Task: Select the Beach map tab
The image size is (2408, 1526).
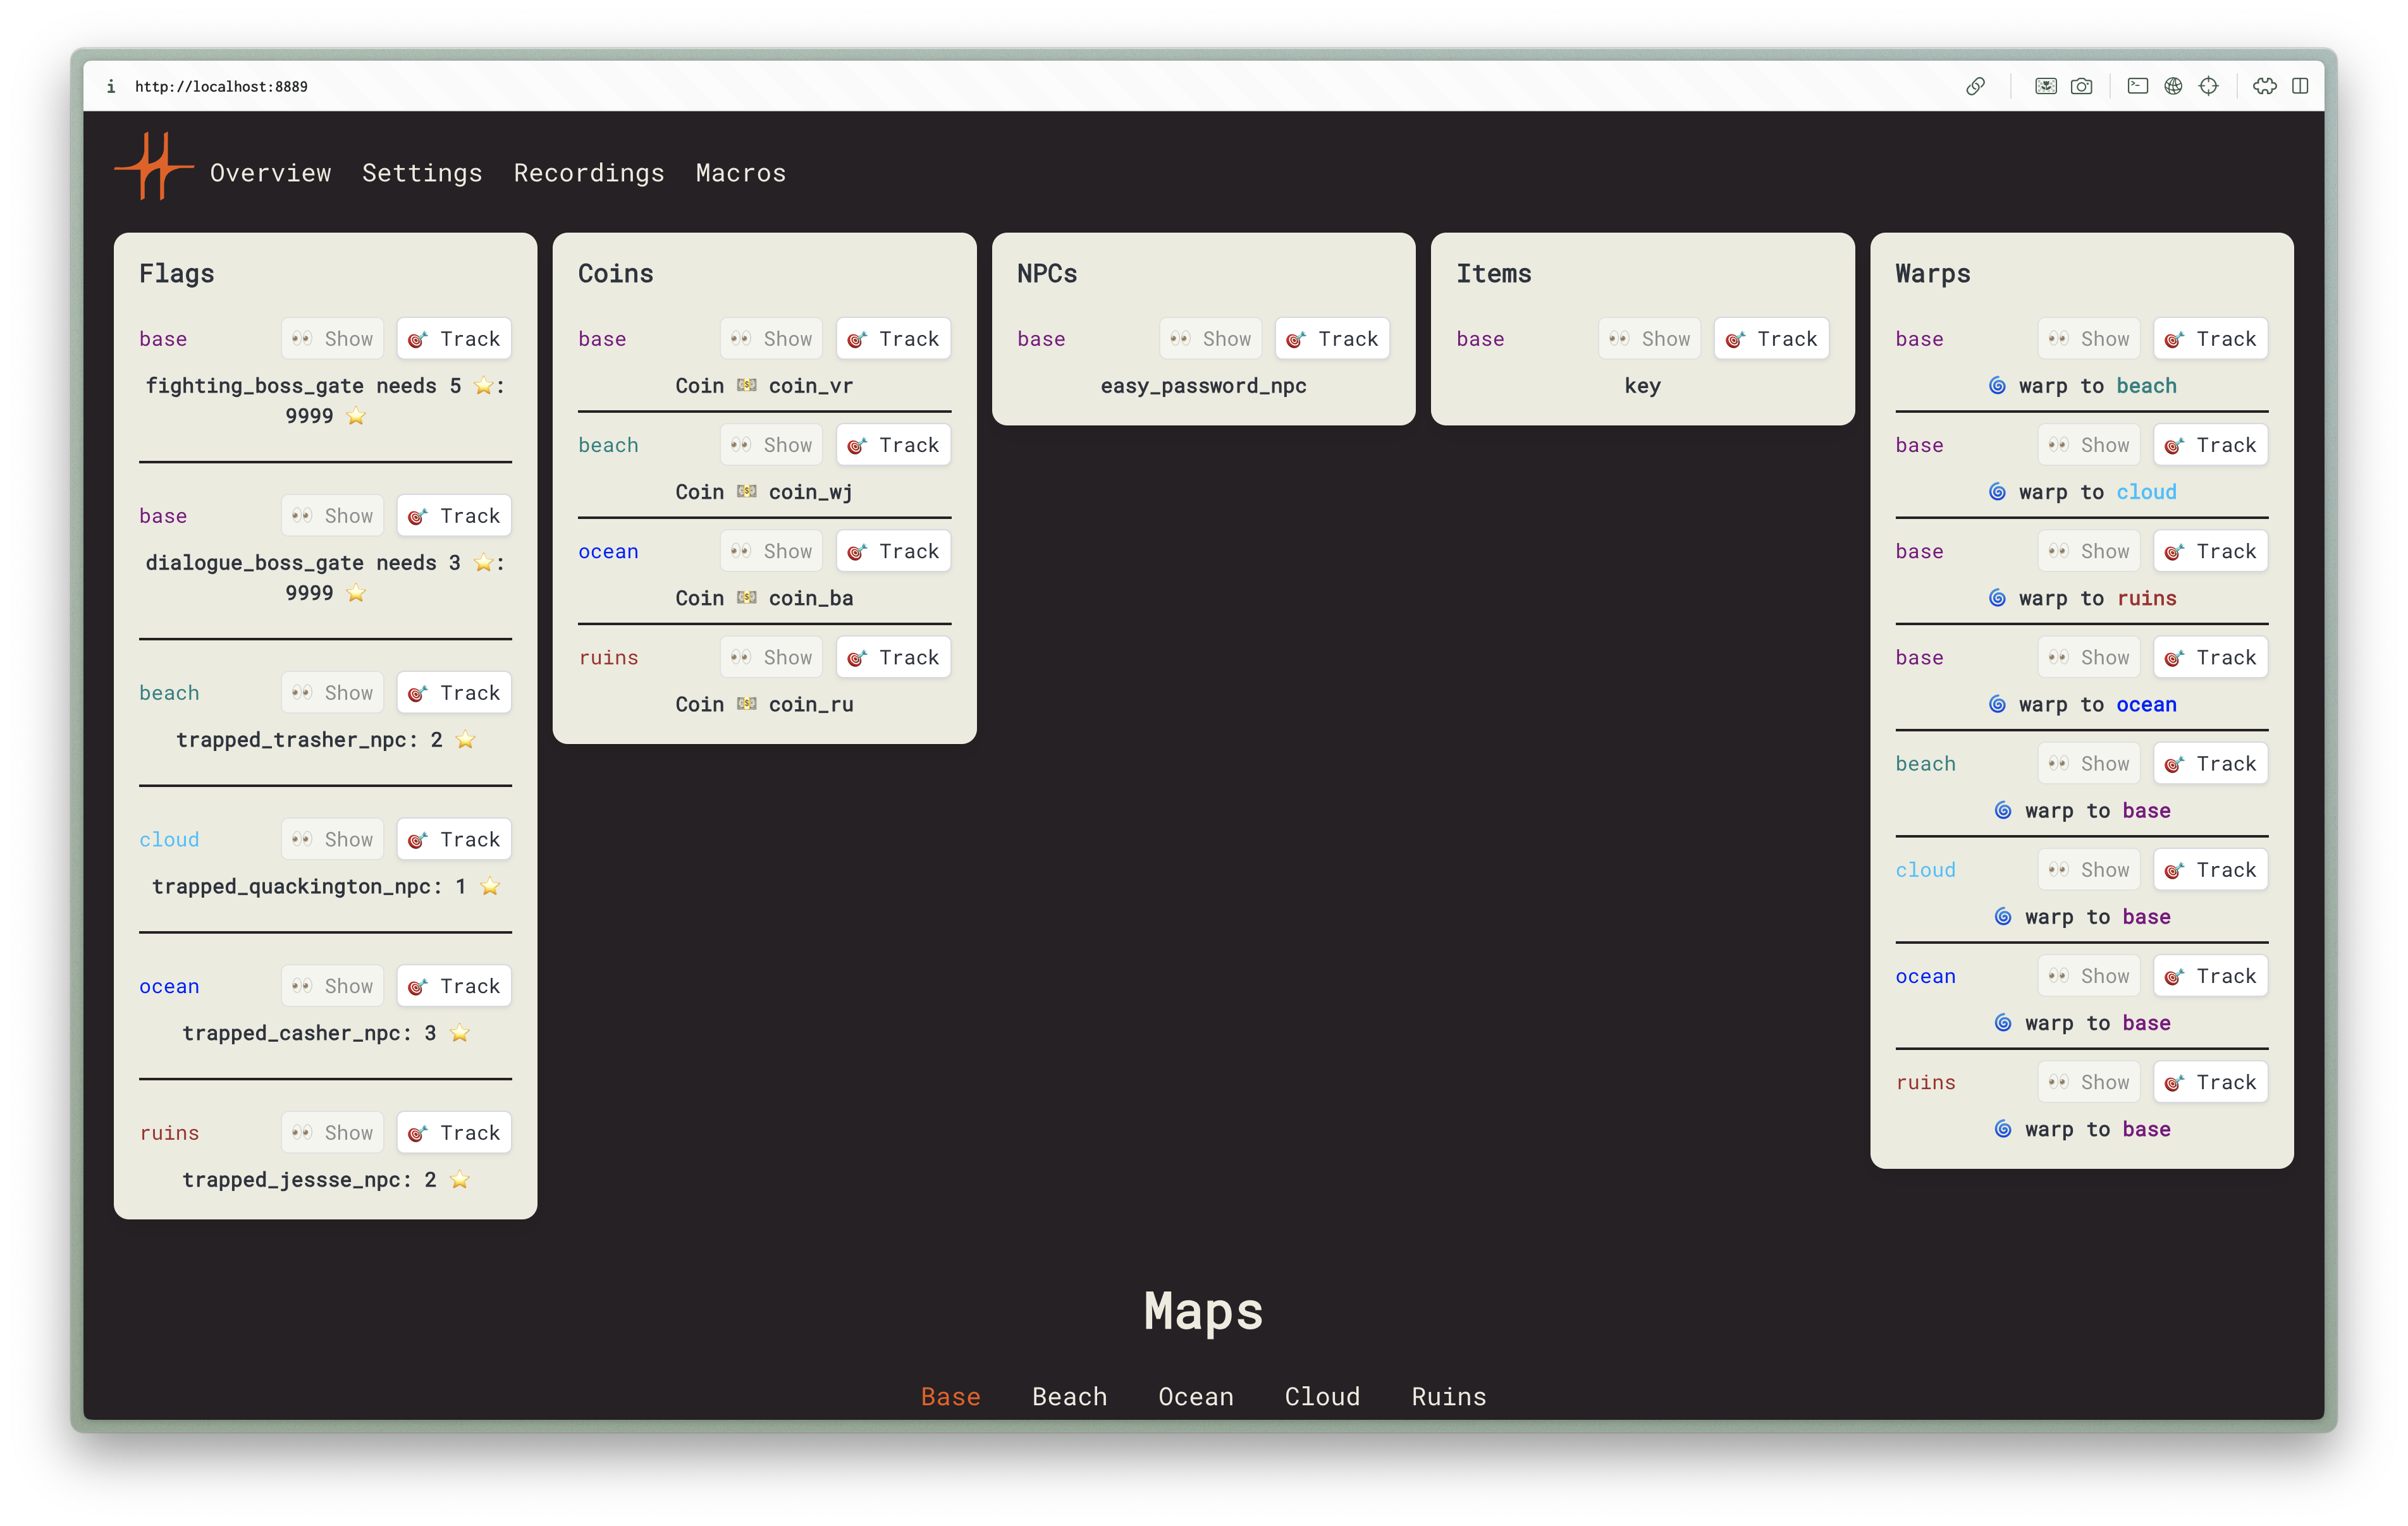Action: [1069, 1396]
